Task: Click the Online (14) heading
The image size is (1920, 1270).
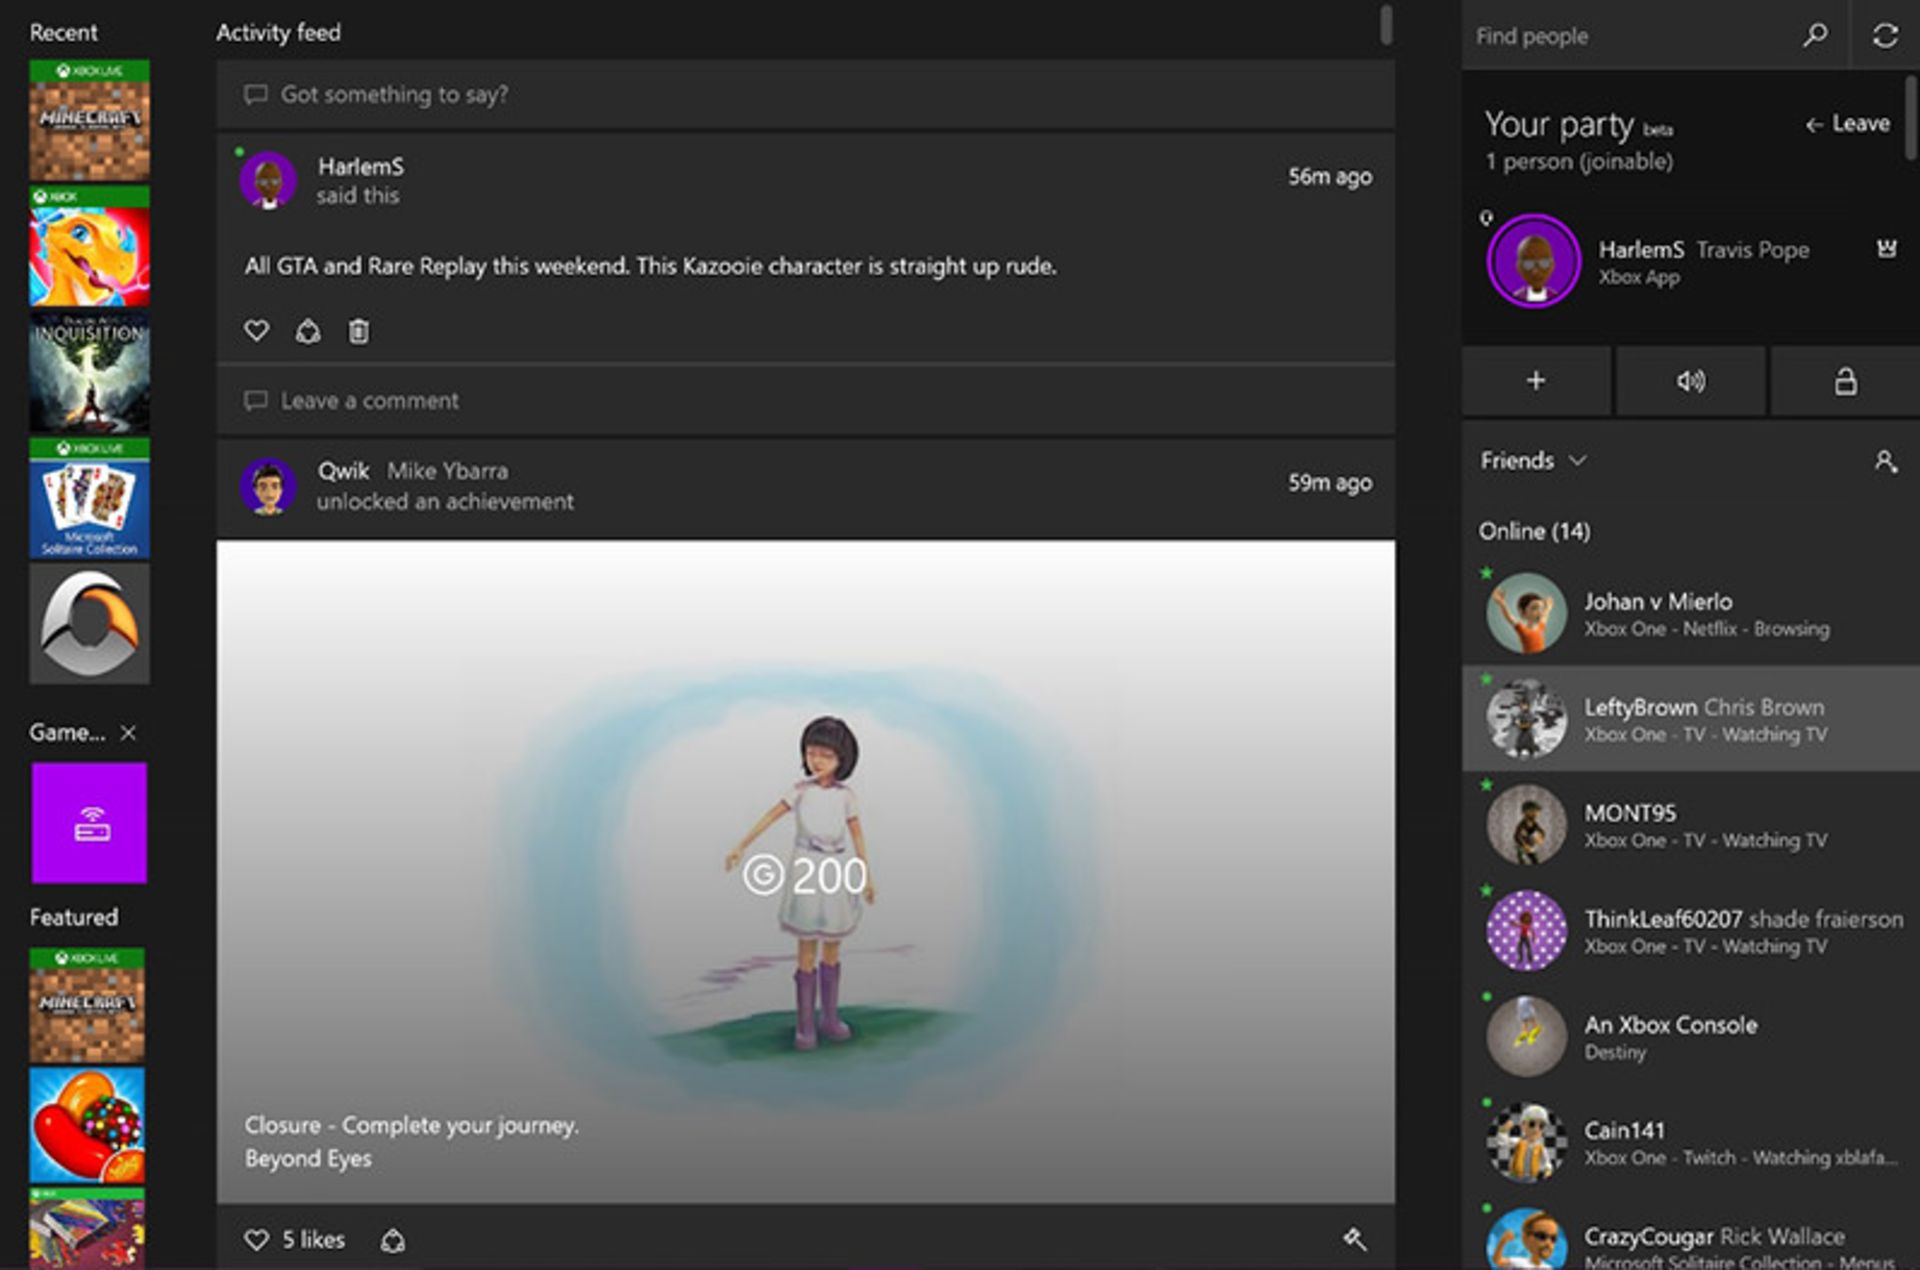Action: click(x=1534, y=531)
